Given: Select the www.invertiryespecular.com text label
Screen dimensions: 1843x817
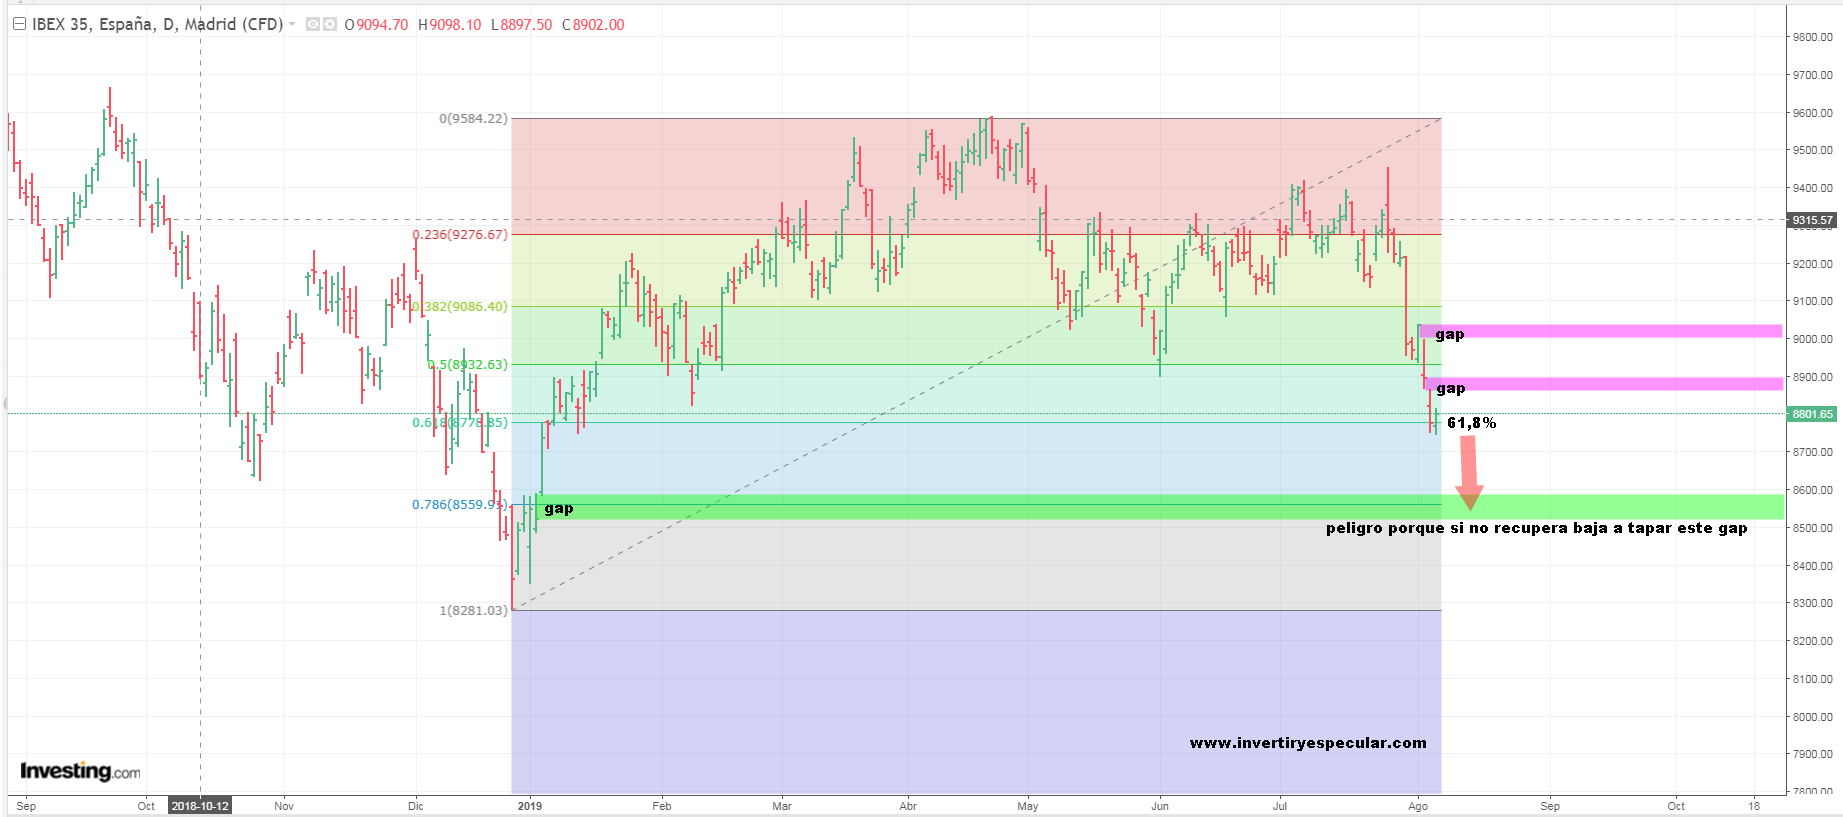Looking at the screenshot, I should click(1308, 743).
